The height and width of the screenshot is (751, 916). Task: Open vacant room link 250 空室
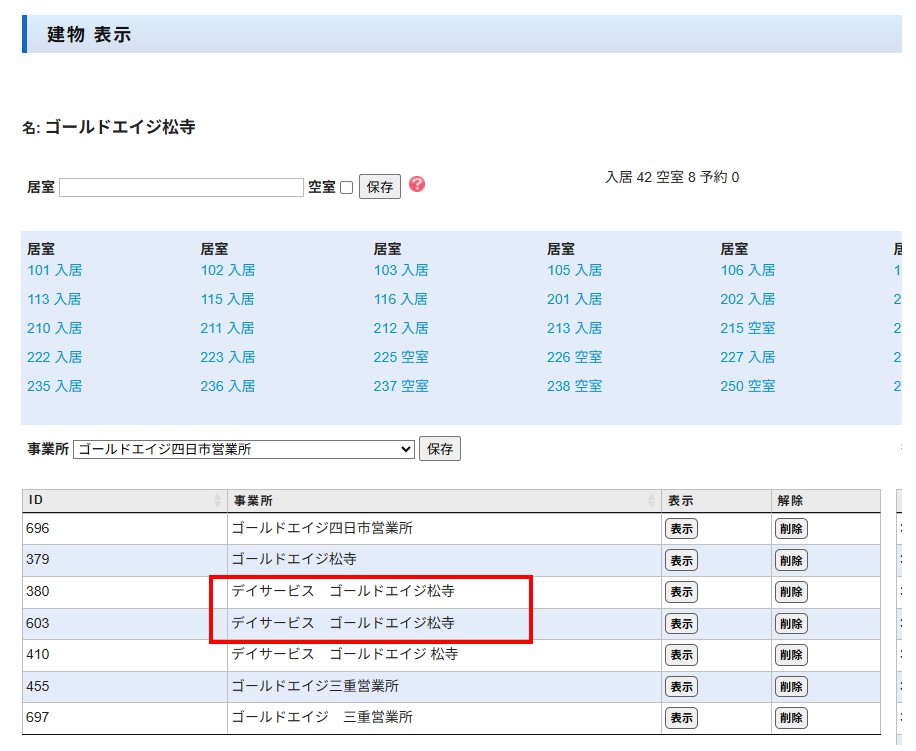pos(748,386)
